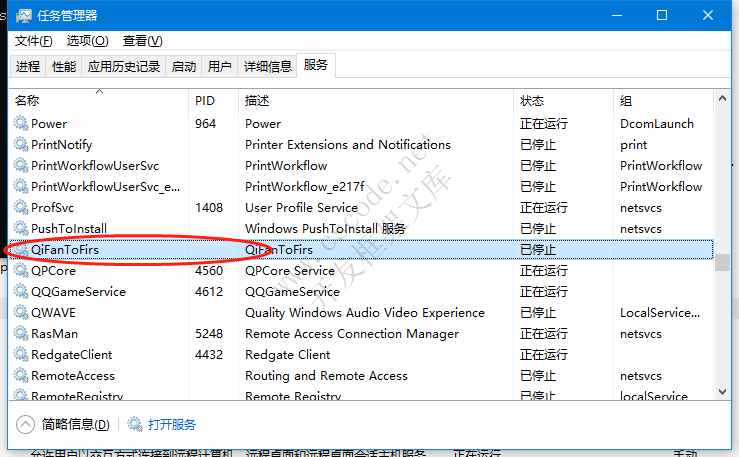Switch to the 启动 tab
The height and width of the screenshot is (457, 739).
click(184, 66)
